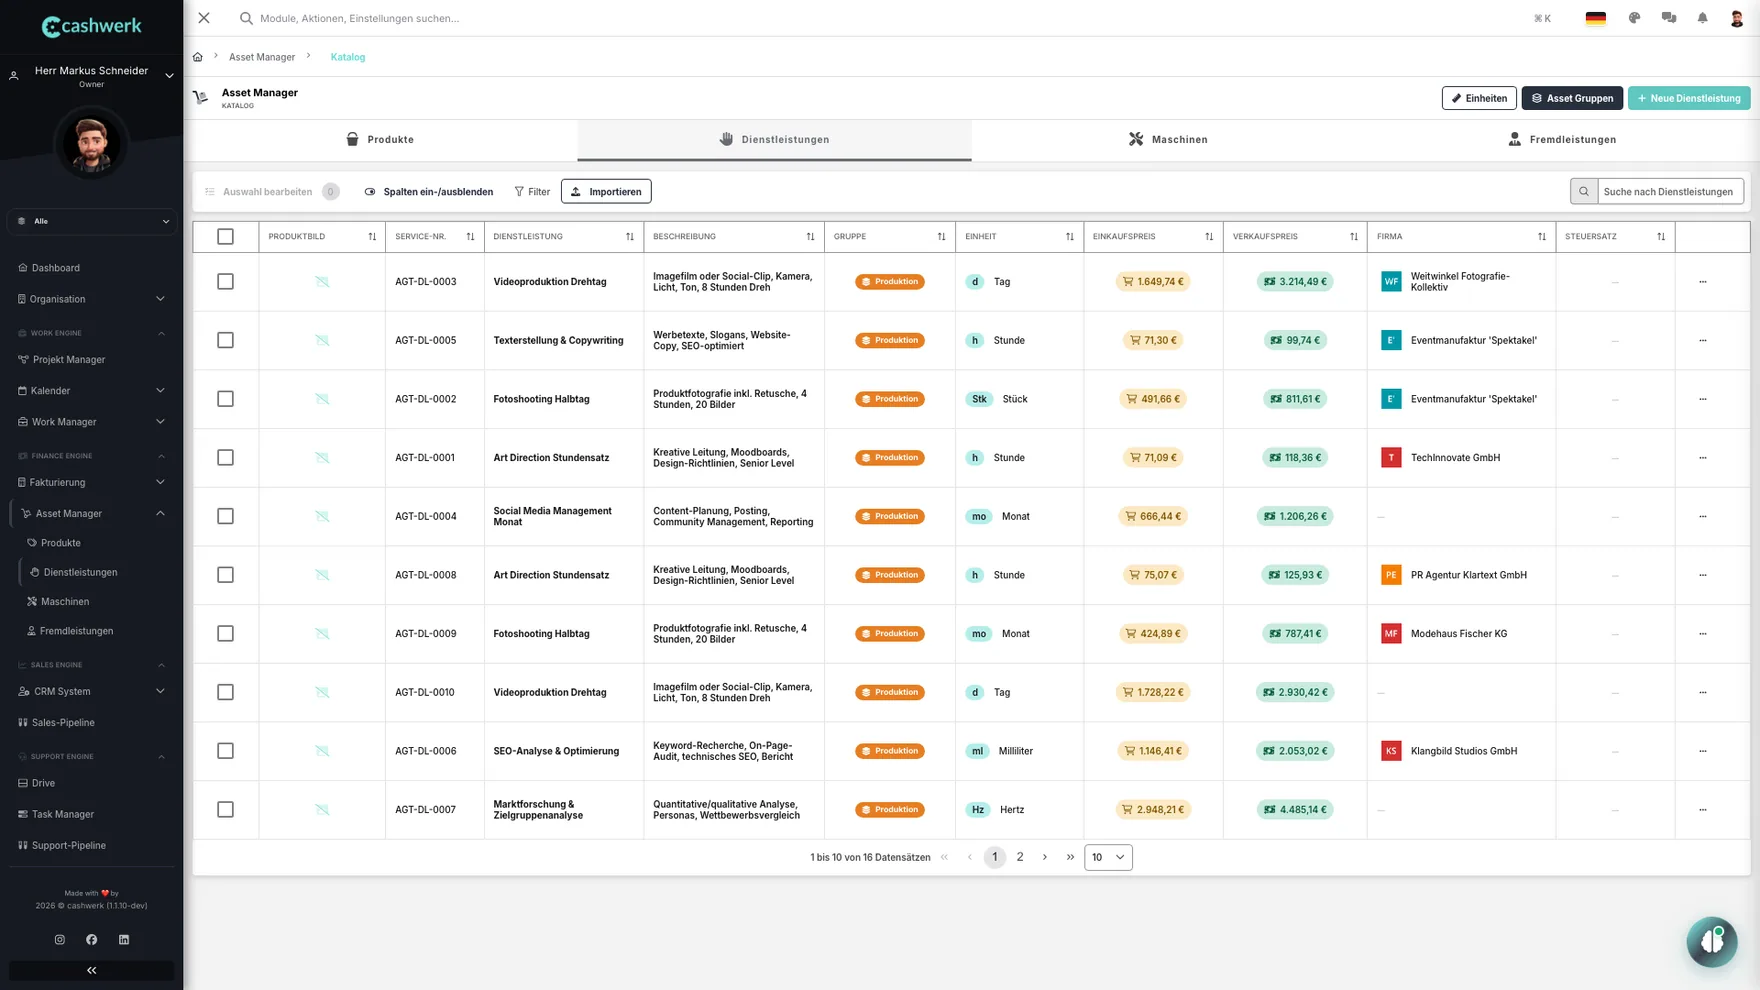Screen dimensions: 1760x990
Task: Open the cashwerk LinkedIn link
Action: pos(124,939)
